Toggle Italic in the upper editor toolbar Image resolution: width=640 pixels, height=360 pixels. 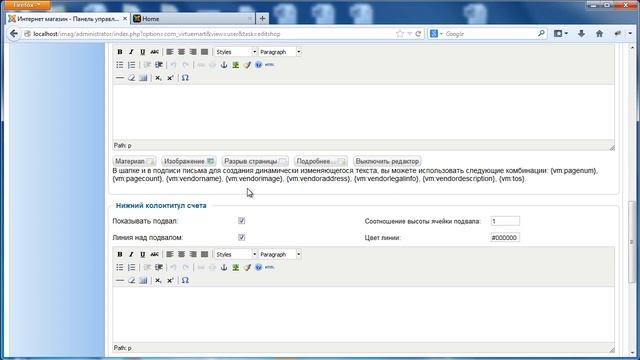pyautogui.click(x=131, y=52)
